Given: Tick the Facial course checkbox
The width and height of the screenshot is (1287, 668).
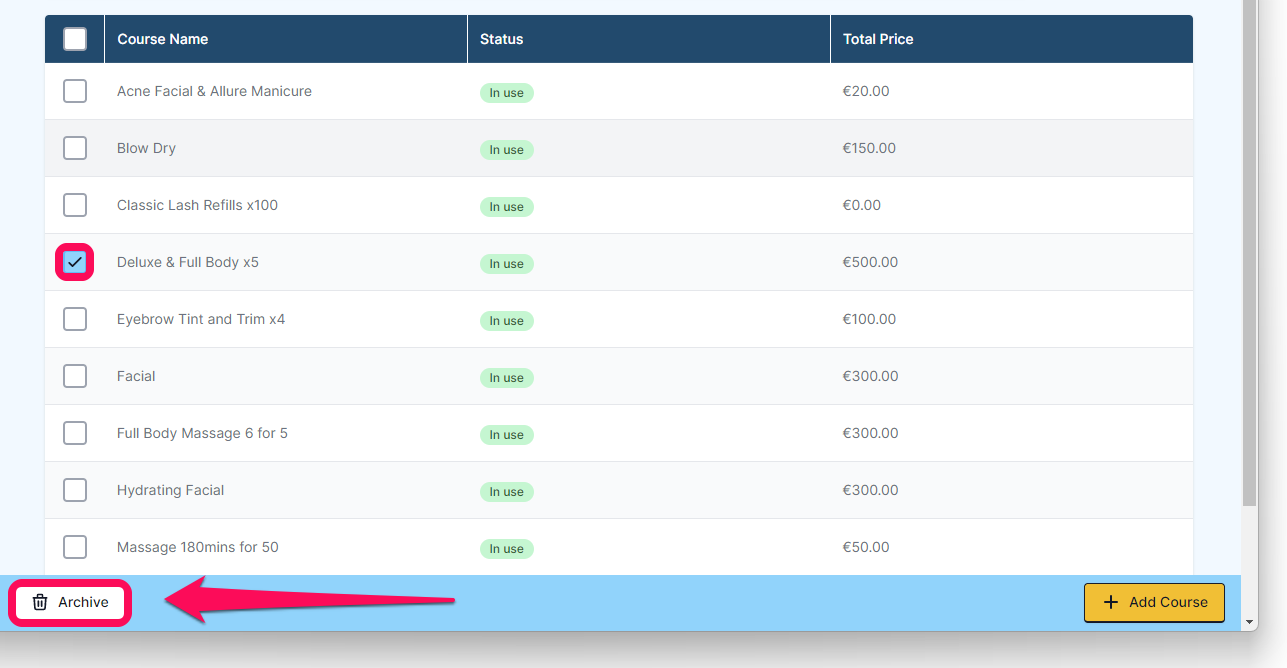Looking at the screenshot, I should [x=75, y=376].
